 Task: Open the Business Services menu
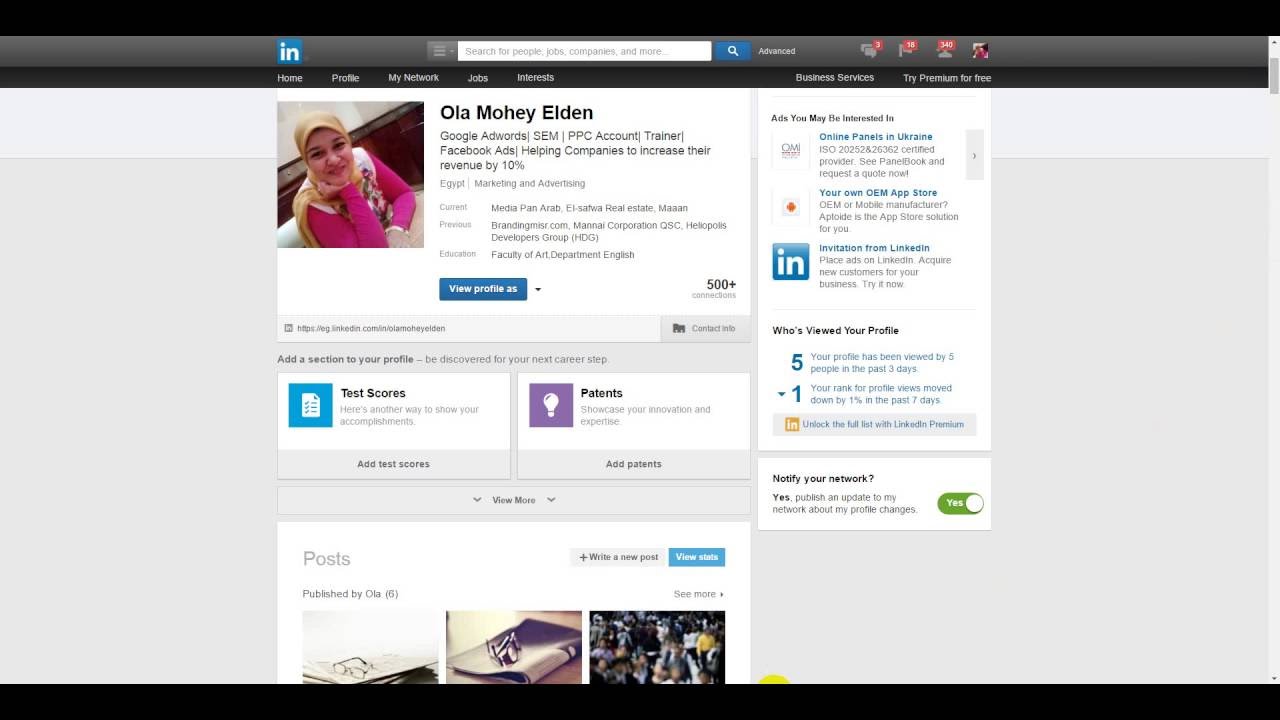coord(835,78)
